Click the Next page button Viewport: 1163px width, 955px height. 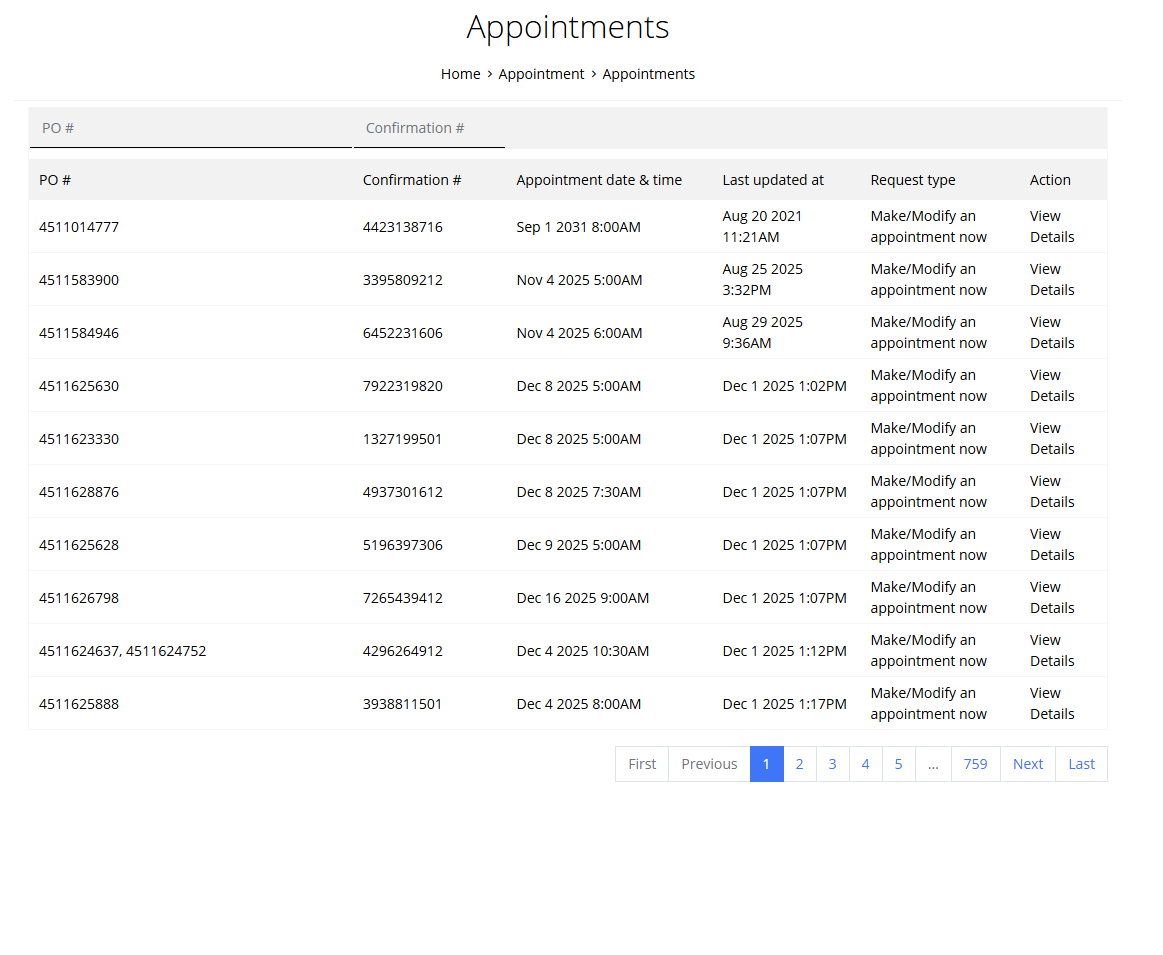click(1027, 764)
